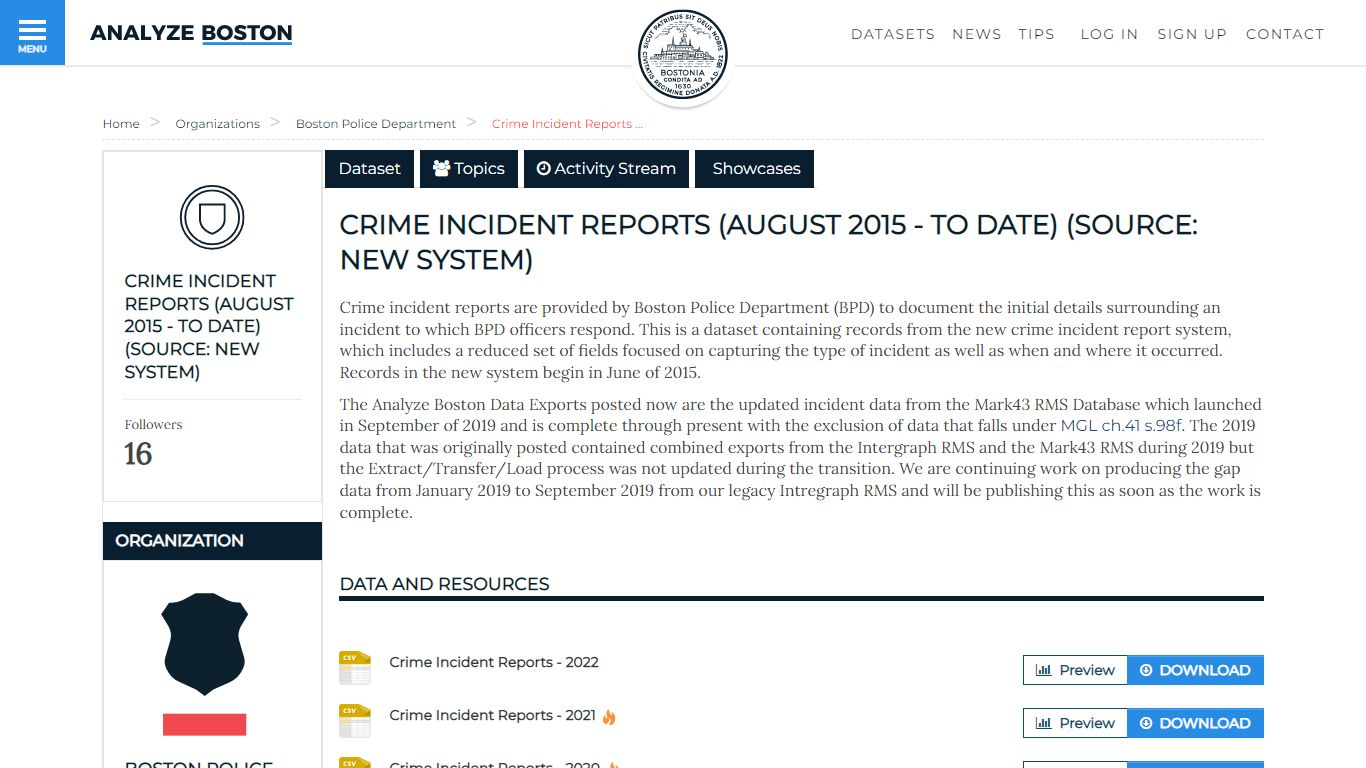
Task: Open Boston Police Department breadcrumb
Action: (376, 124)
